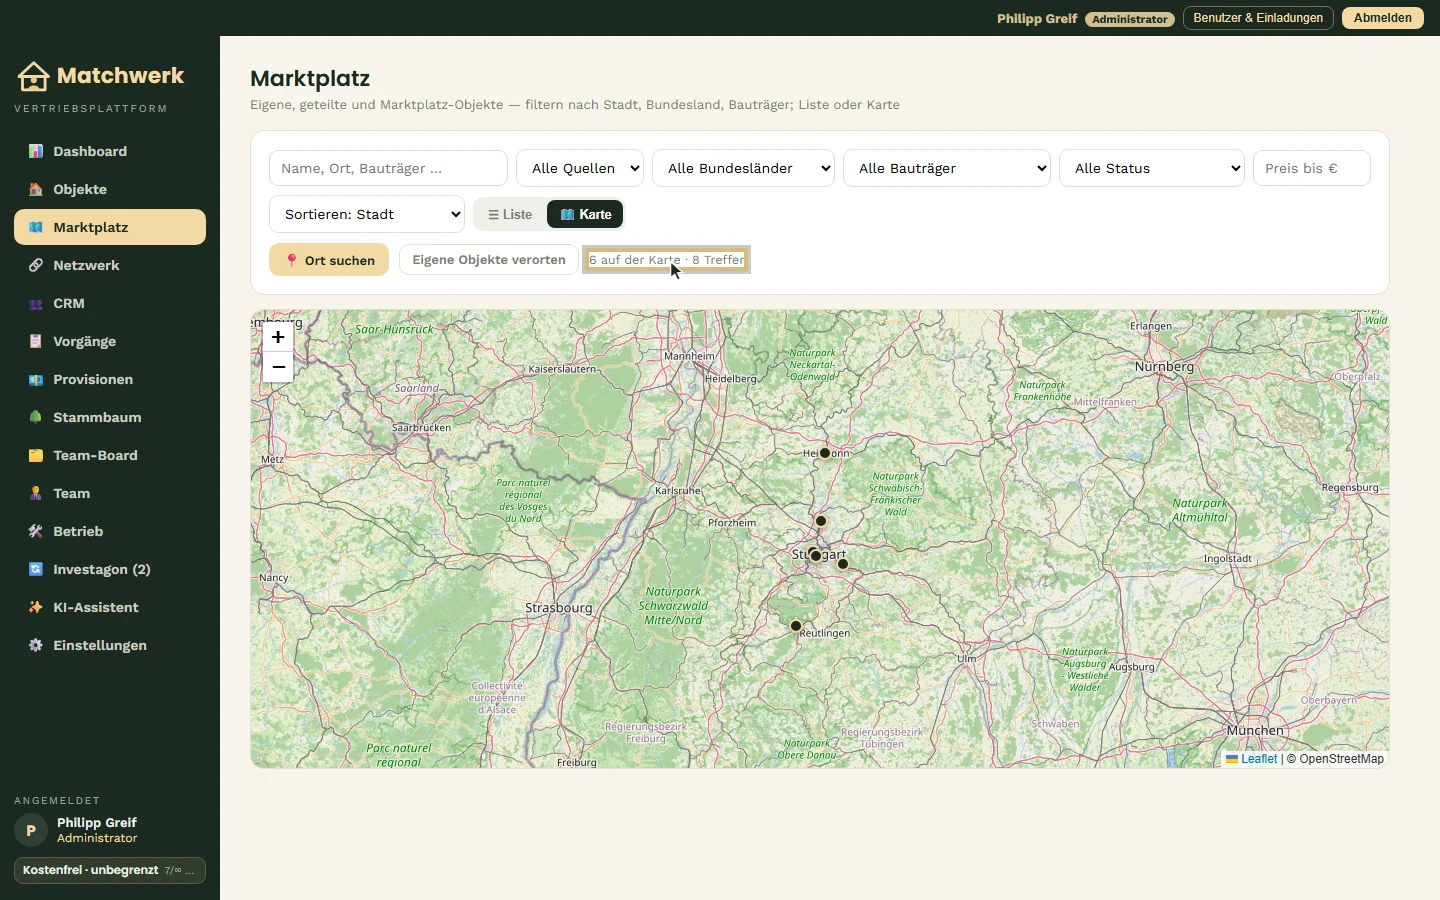
Task: Open the Stammbaum page
Action: coord(110,417)
